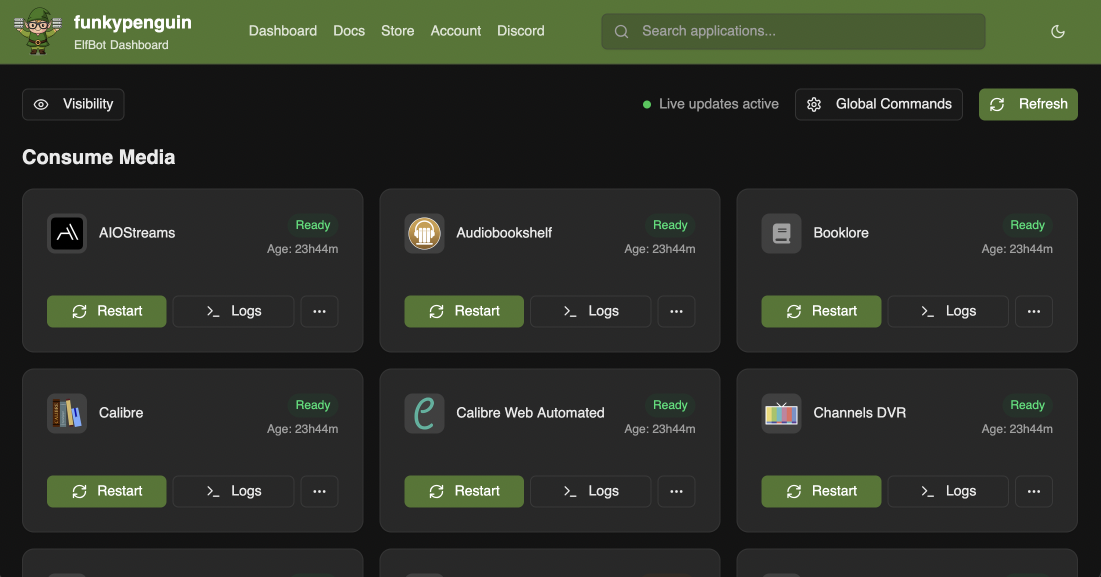Open Channels DVR more options menu

tap(1034, 491)
